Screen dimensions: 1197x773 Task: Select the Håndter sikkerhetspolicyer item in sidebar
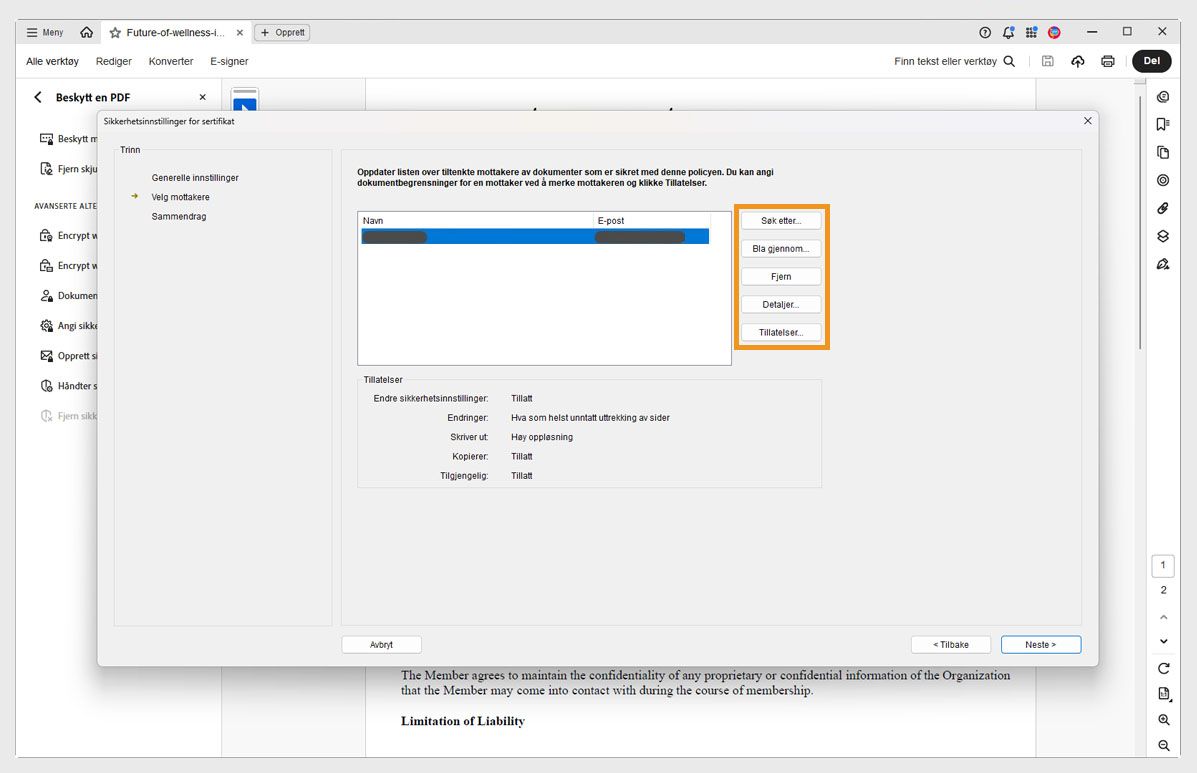(x=69, y=386)
